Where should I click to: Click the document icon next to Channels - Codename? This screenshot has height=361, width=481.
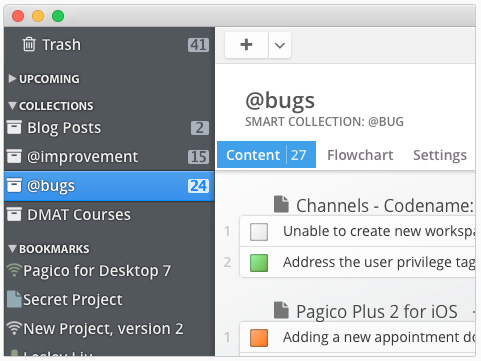(x=281, y=204)
